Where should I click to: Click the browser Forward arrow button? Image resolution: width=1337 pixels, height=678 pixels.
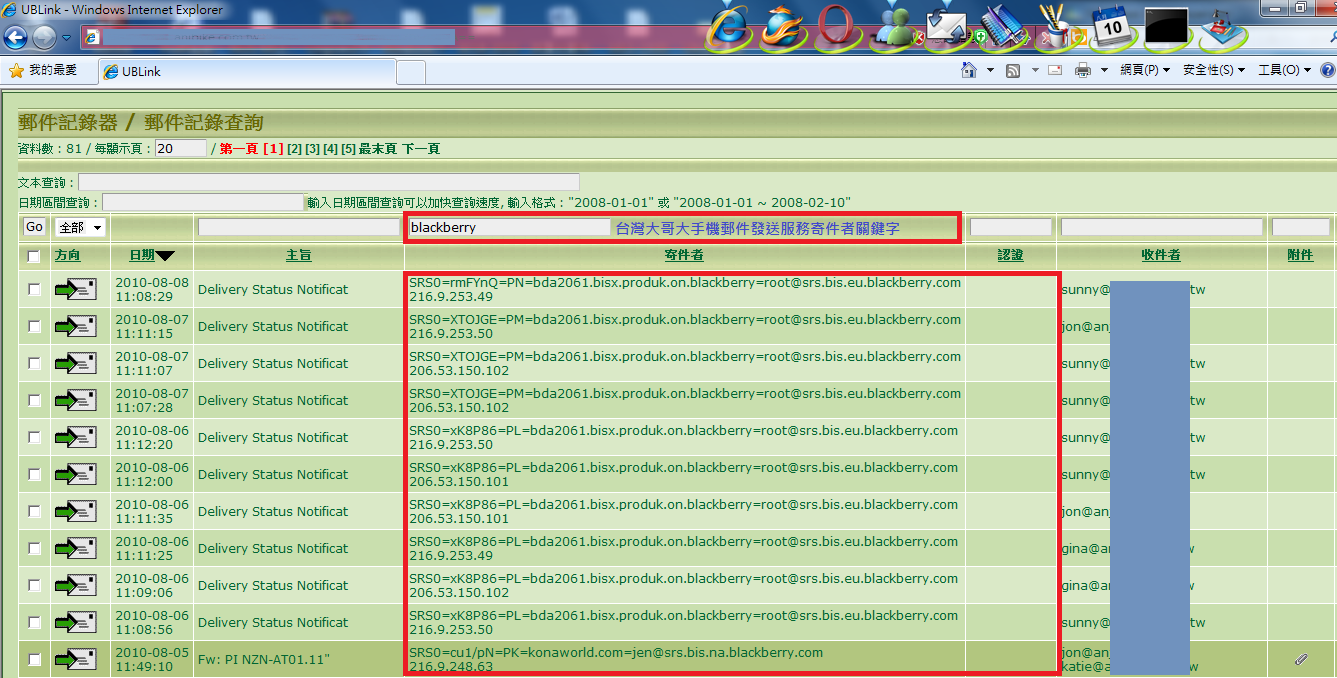point(44,37)
